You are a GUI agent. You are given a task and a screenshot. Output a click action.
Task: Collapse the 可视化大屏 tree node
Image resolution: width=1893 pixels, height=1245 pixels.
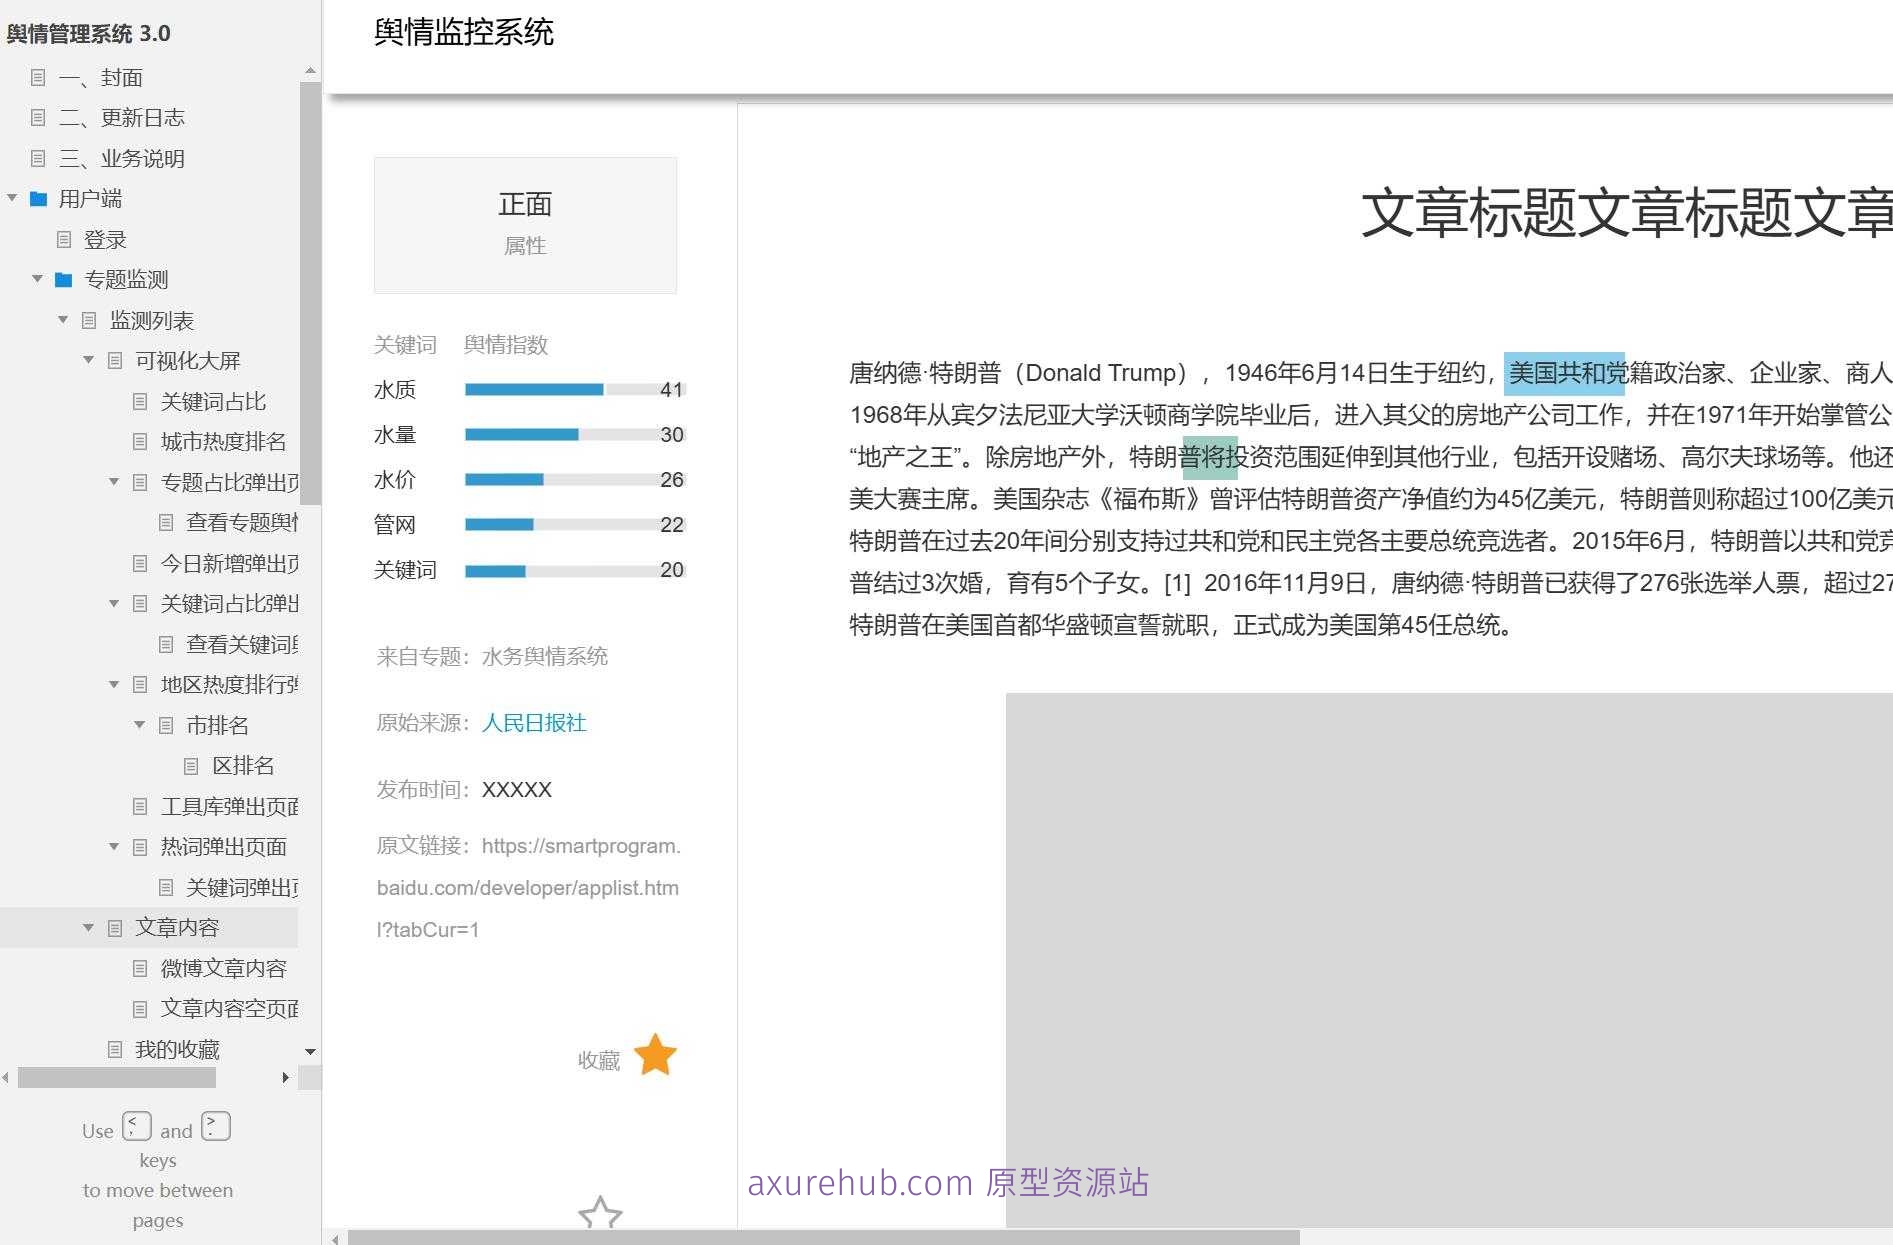point(89,360)
